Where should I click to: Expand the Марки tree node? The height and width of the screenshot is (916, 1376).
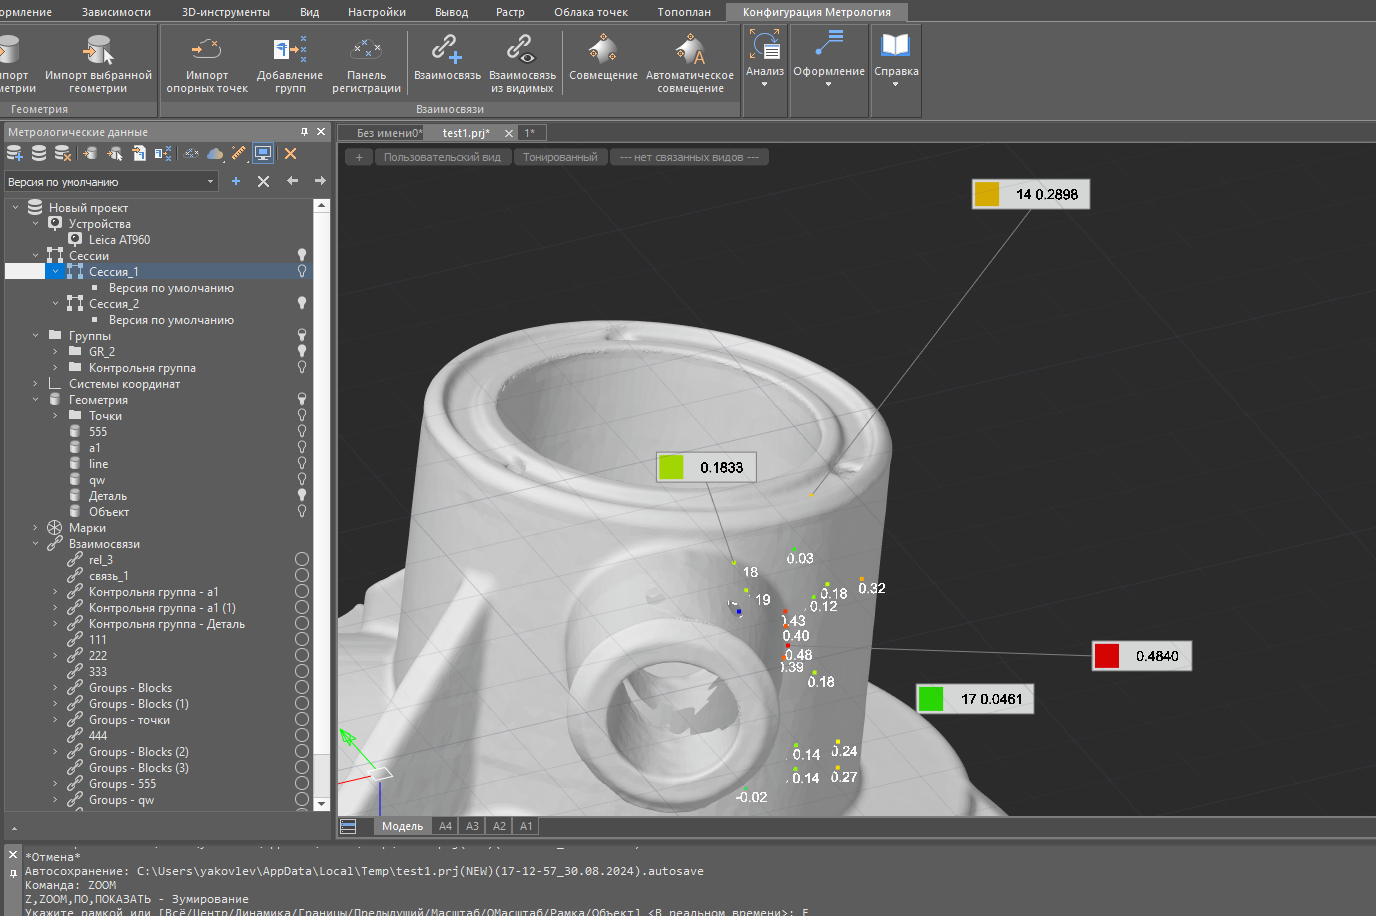click(36, 528)
